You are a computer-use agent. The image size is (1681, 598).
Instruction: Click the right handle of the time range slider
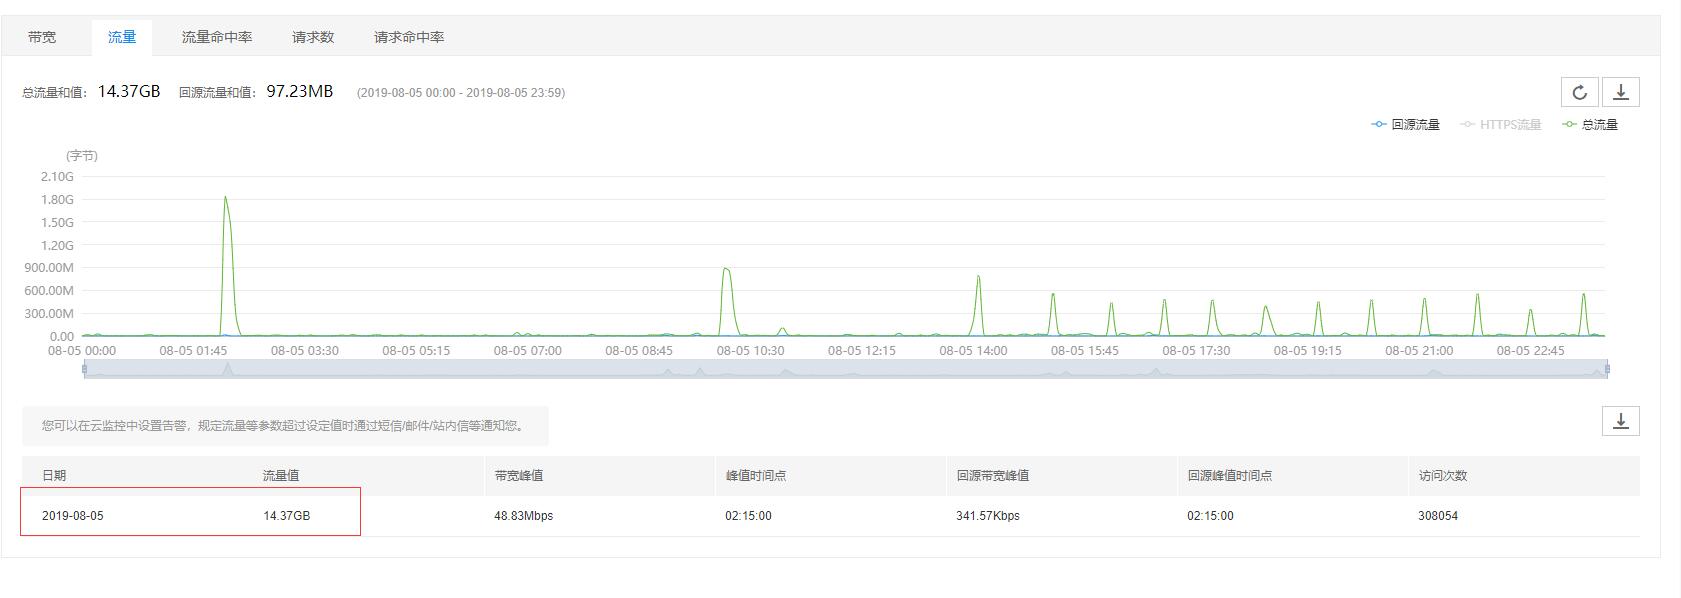(1607, 369)
